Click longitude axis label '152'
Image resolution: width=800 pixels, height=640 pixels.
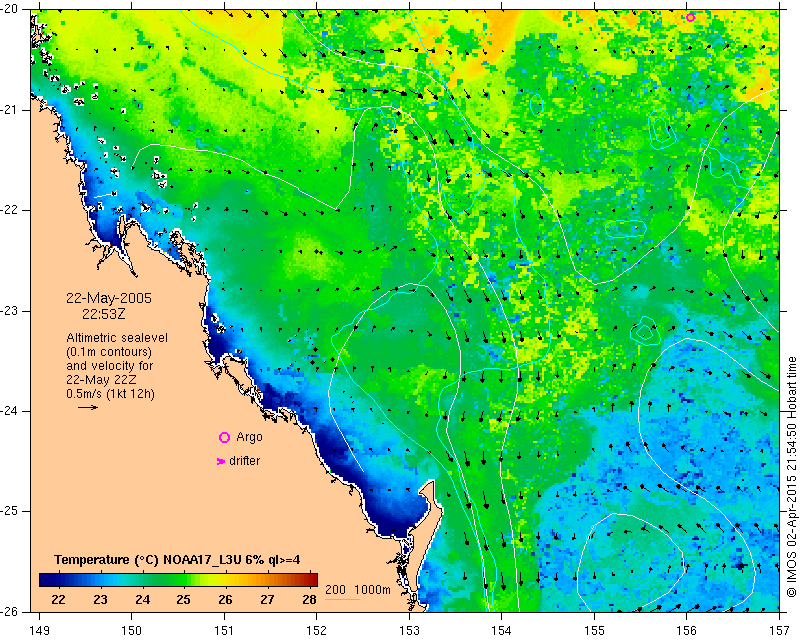(317, 631)
